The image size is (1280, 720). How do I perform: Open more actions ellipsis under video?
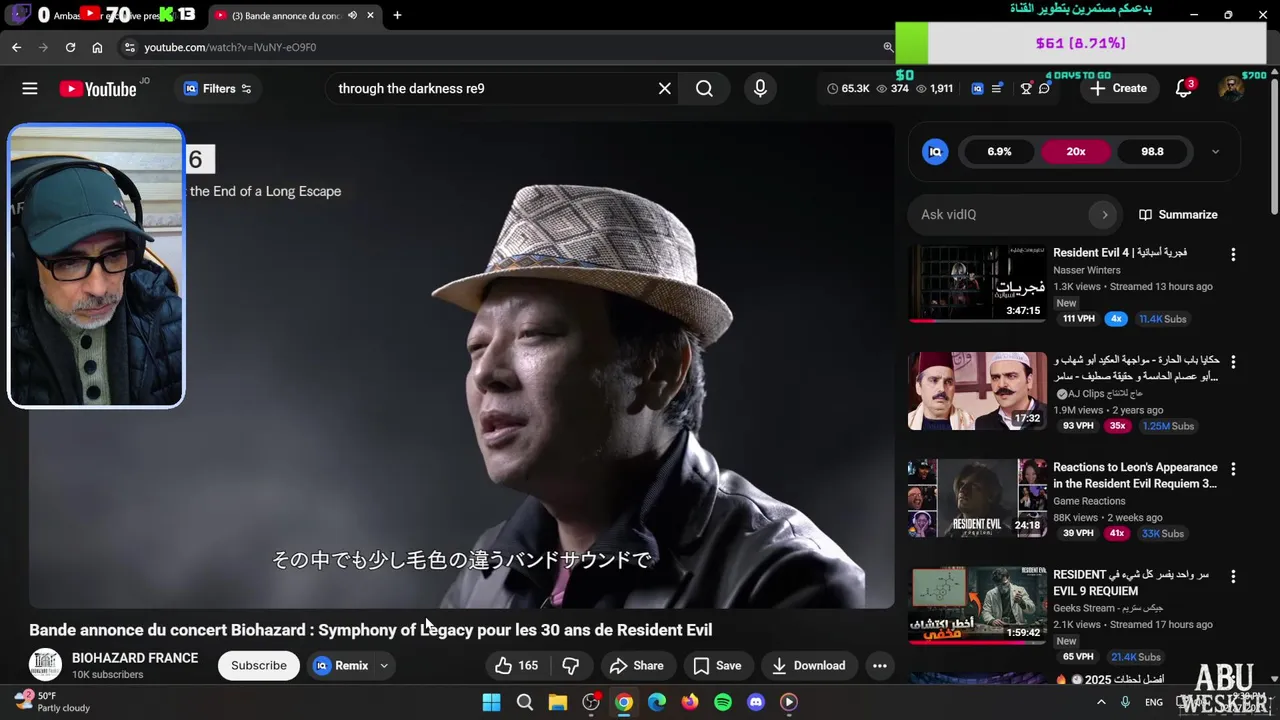tap(880, 666)
